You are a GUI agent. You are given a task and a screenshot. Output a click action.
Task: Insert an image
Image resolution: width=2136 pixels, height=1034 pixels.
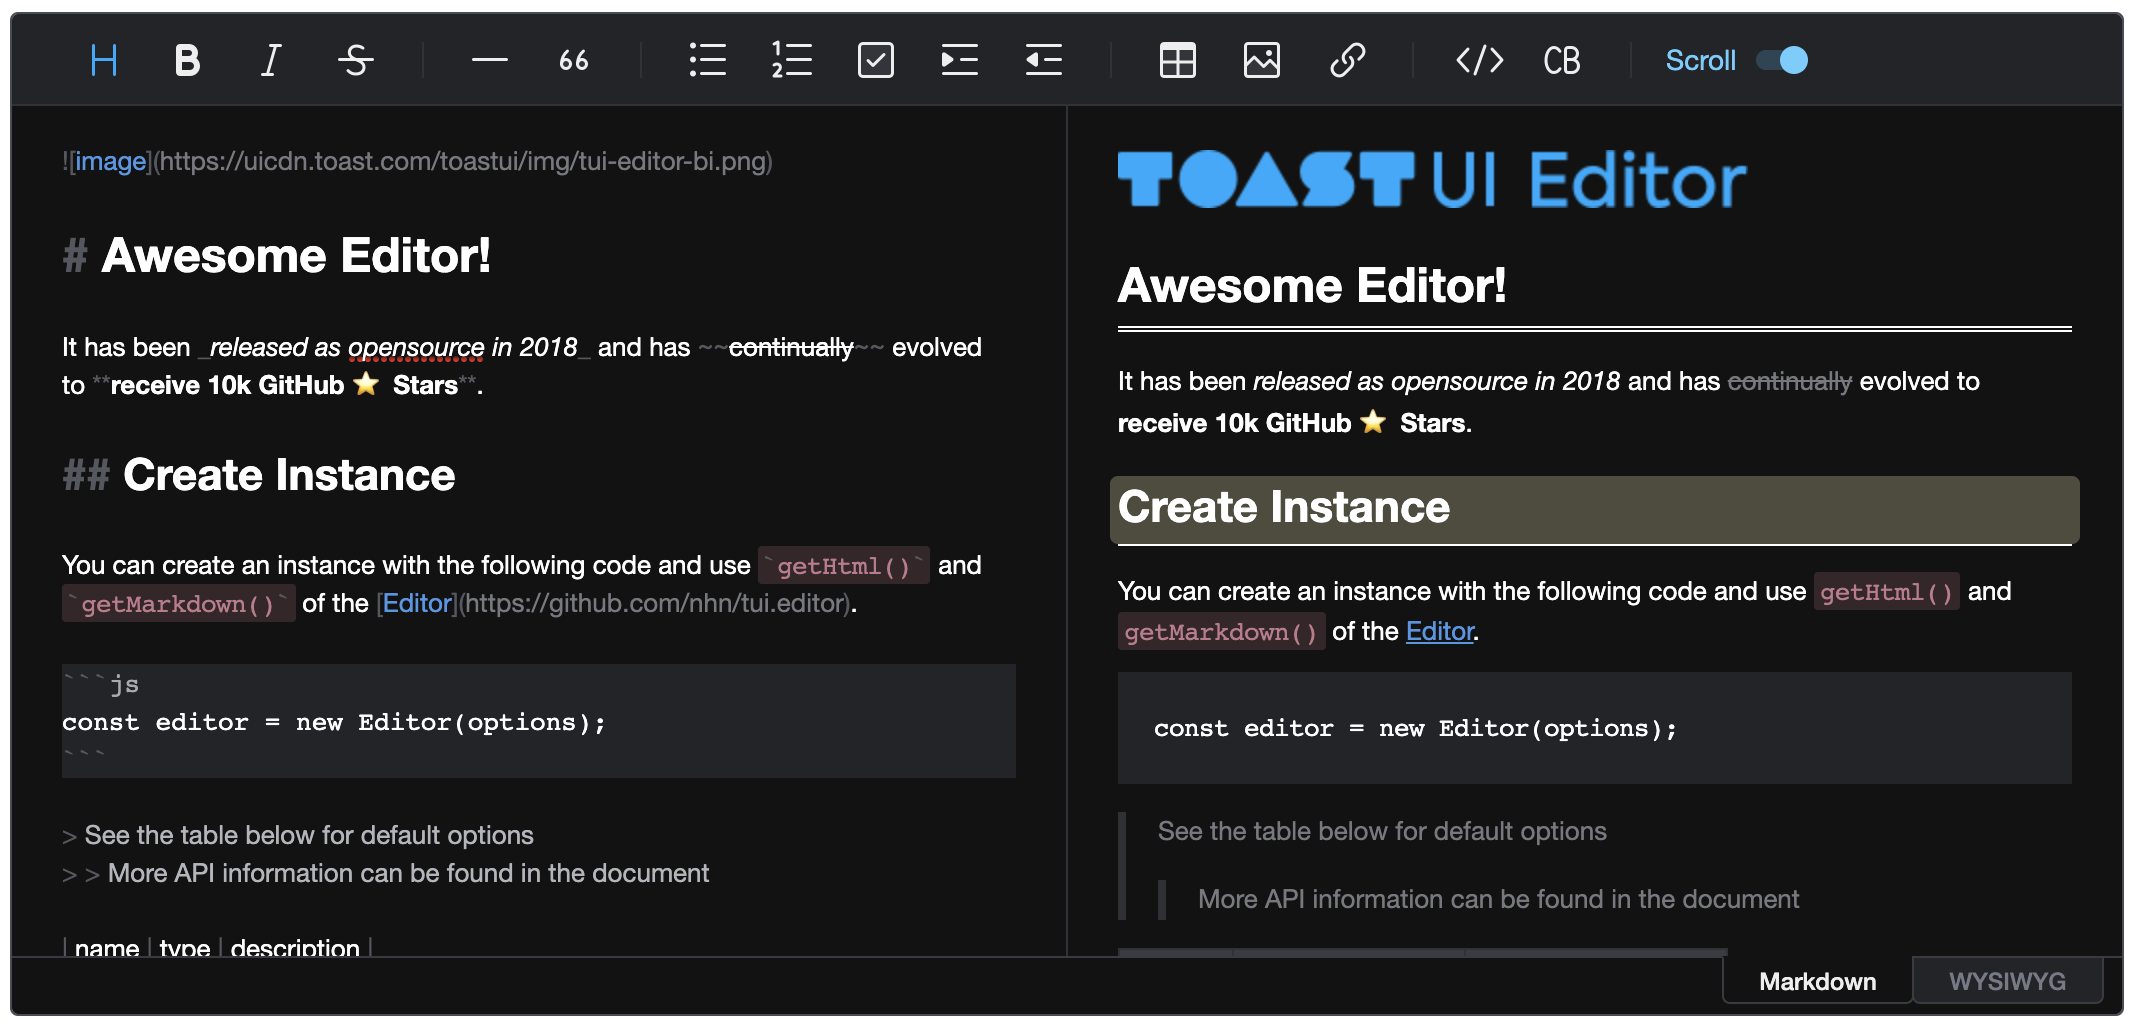coord(1261,61)
